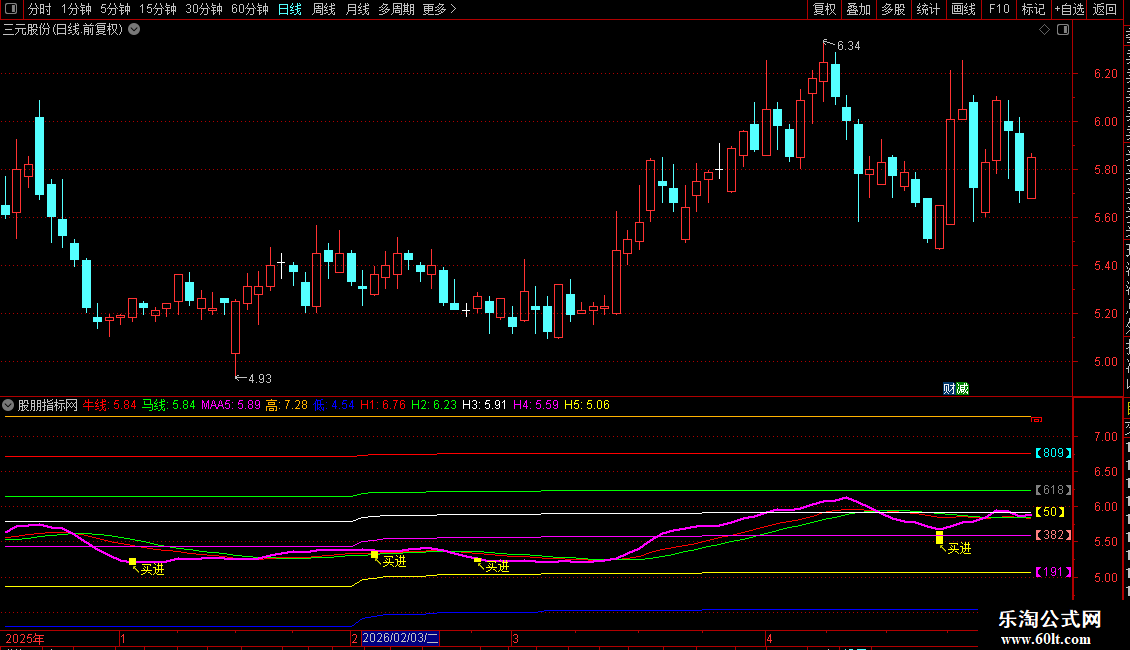Click the 6.20 price axis label

click(x=1105, y=74)
